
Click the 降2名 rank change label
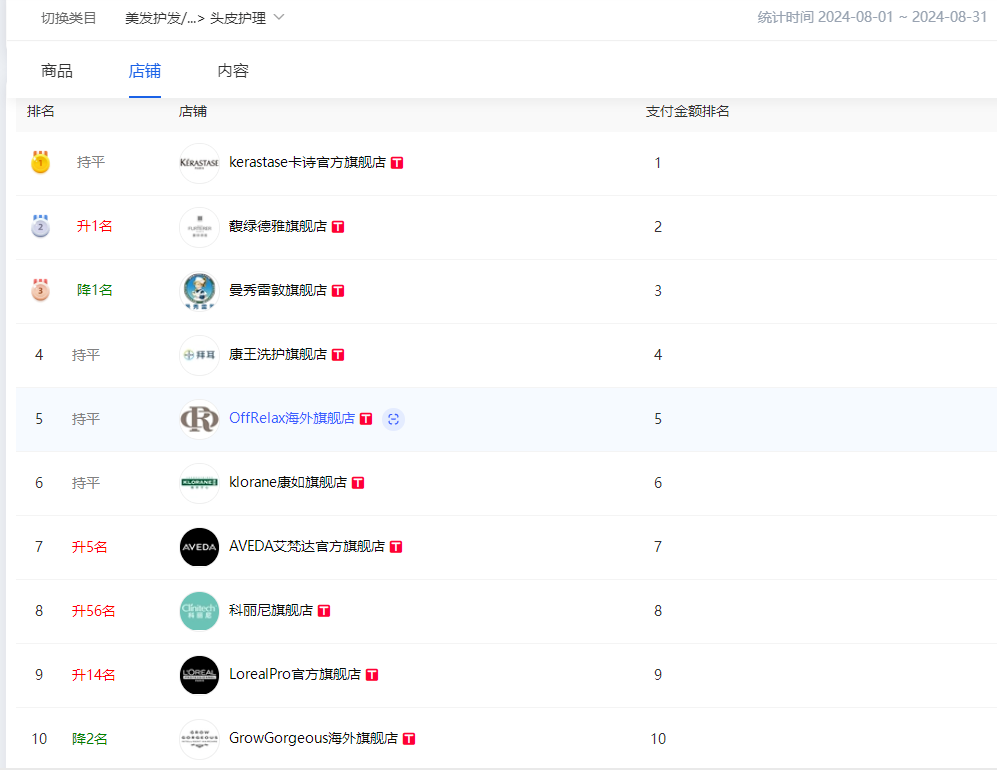click(x=90, y=739)
